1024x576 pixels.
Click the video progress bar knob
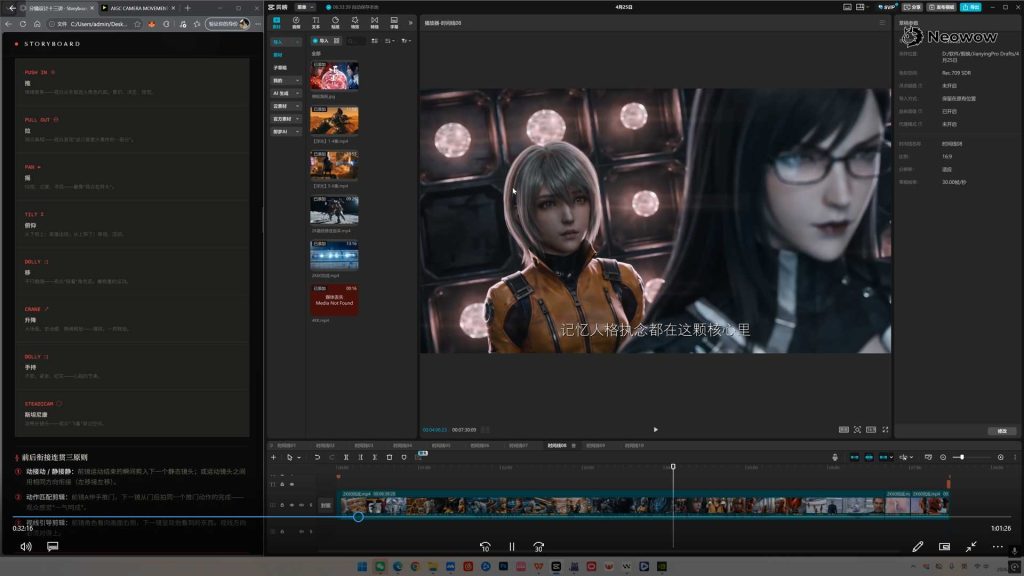tap(358, 517)
